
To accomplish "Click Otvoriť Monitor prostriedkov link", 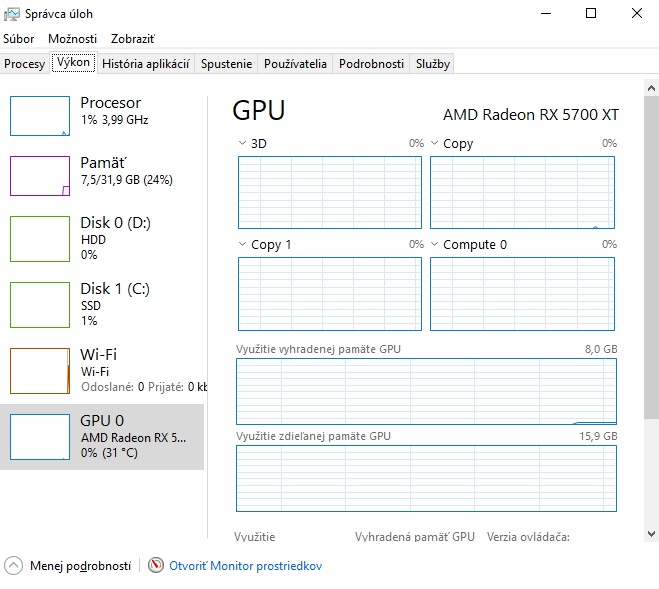I will [245, 565].
